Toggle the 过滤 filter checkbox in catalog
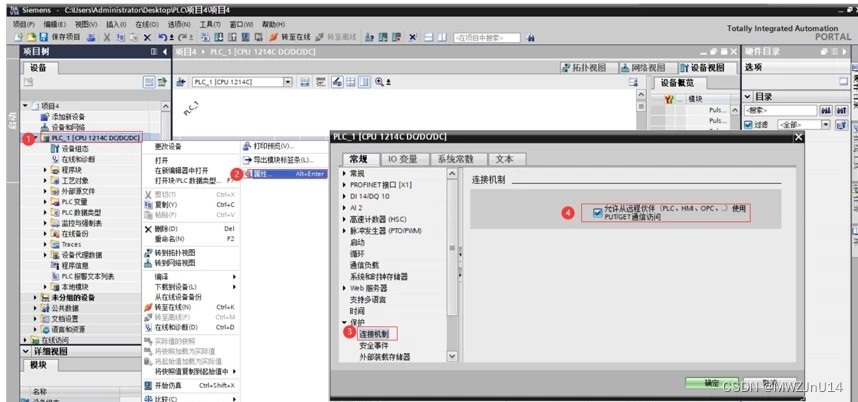Image resolution: width=858 pixels, height=402 pixels. click(x=749, y=125)
